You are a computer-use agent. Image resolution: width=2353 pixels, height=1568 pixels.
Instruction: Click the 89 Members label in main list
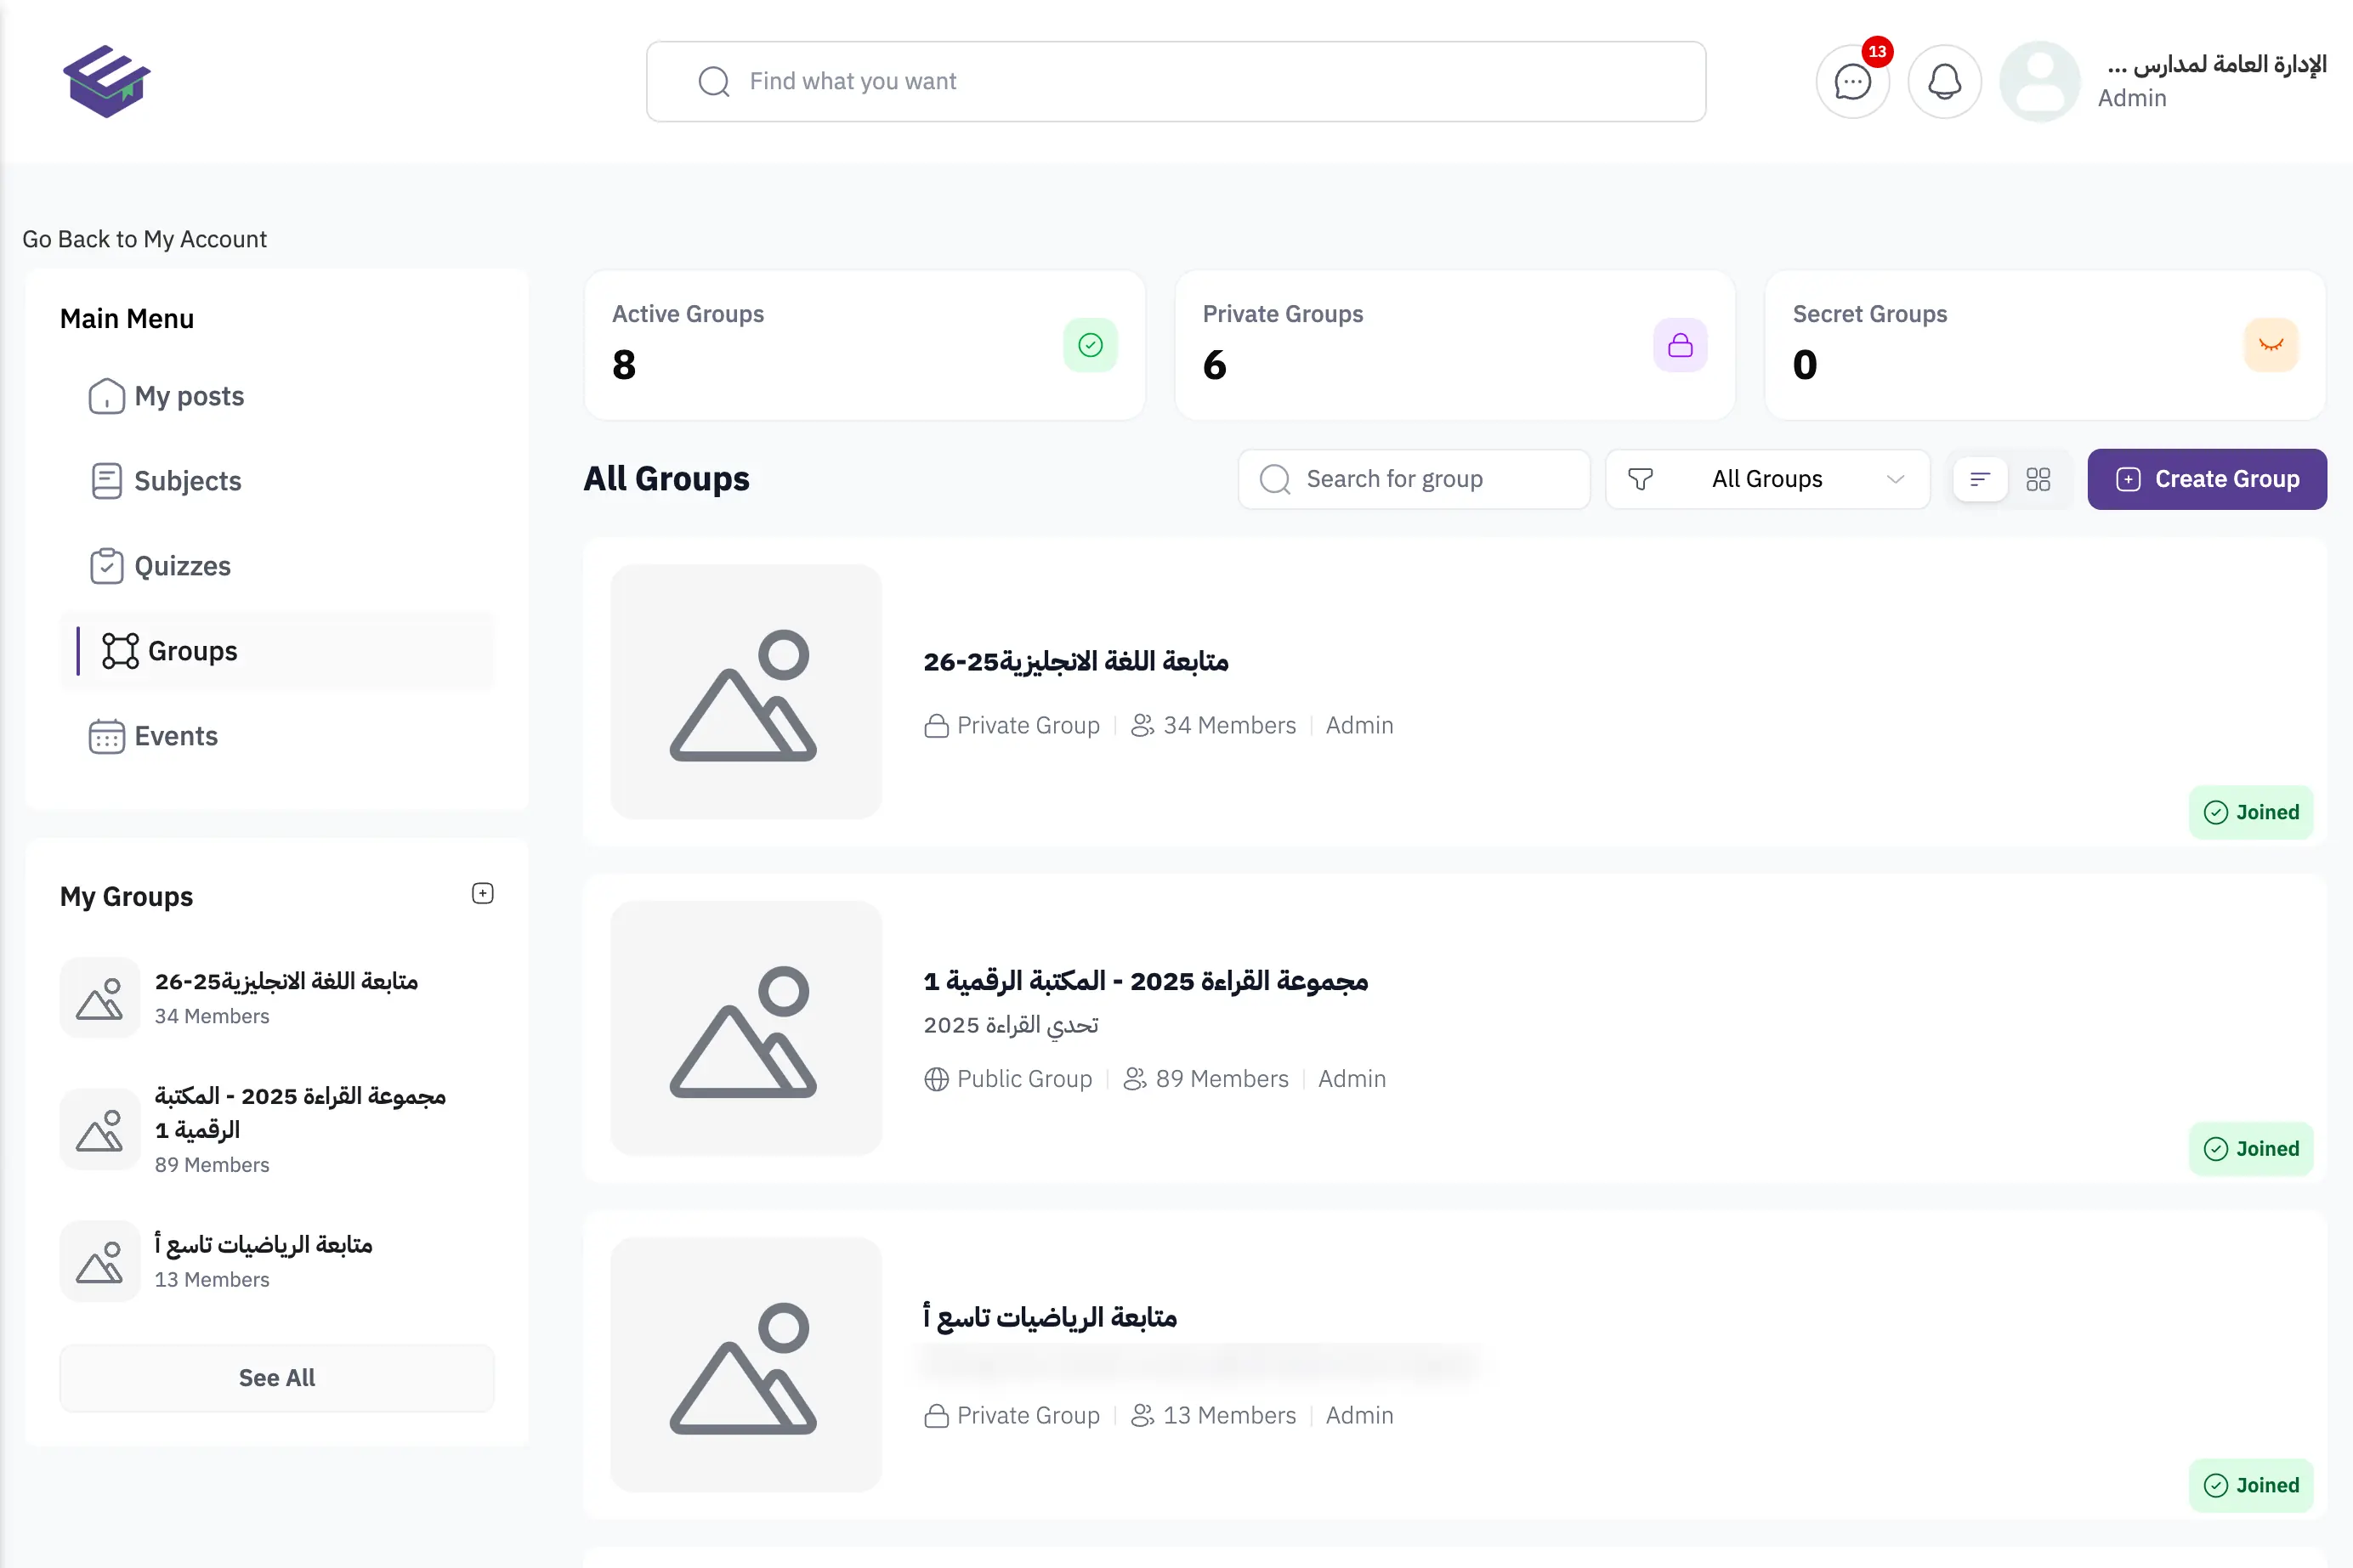pos(1222,1079)
